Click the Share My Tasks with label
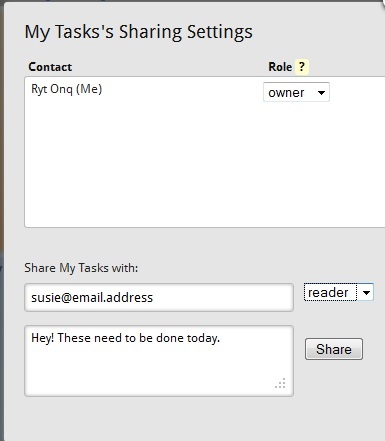Image resolution: width=385 pixels, height=441 pixels. point(81,268)
